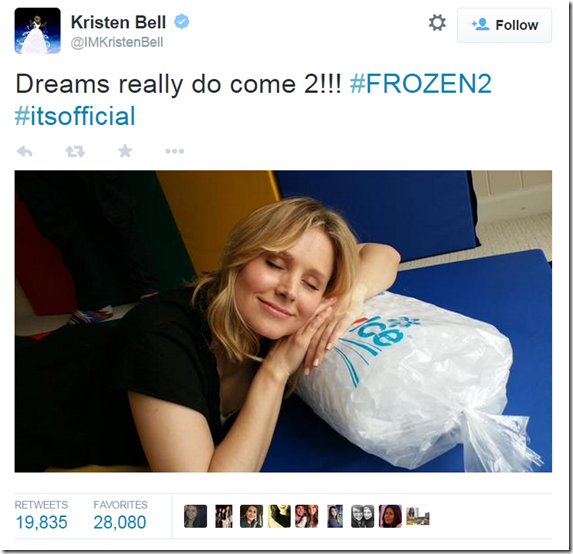Open the Kristen Bell display name link
The height and width of the screenshot is (554, 573).
[x=118, y=22]
